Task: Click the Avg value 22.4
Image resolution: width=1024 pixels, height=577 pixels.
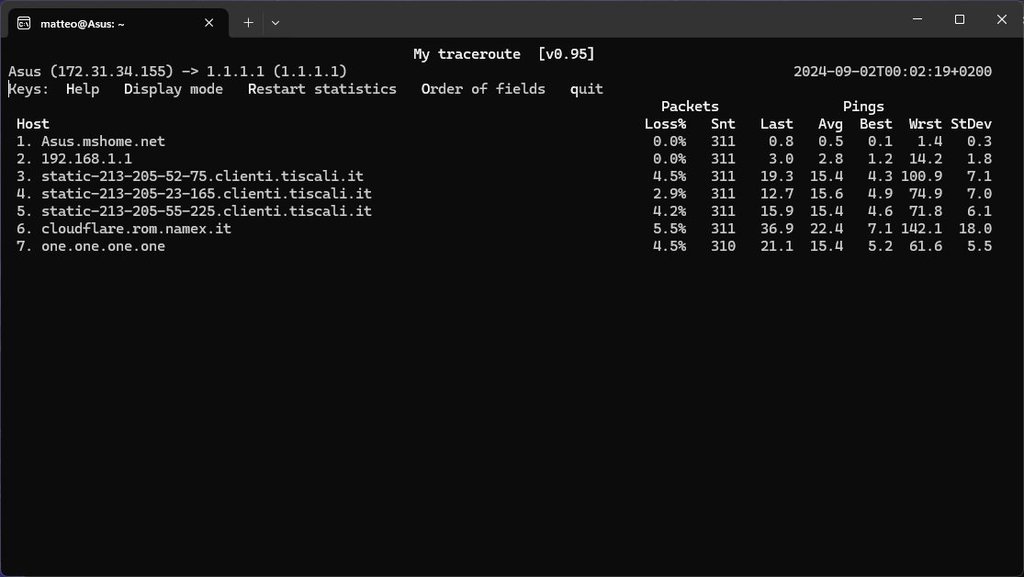Action: point(826,229)
